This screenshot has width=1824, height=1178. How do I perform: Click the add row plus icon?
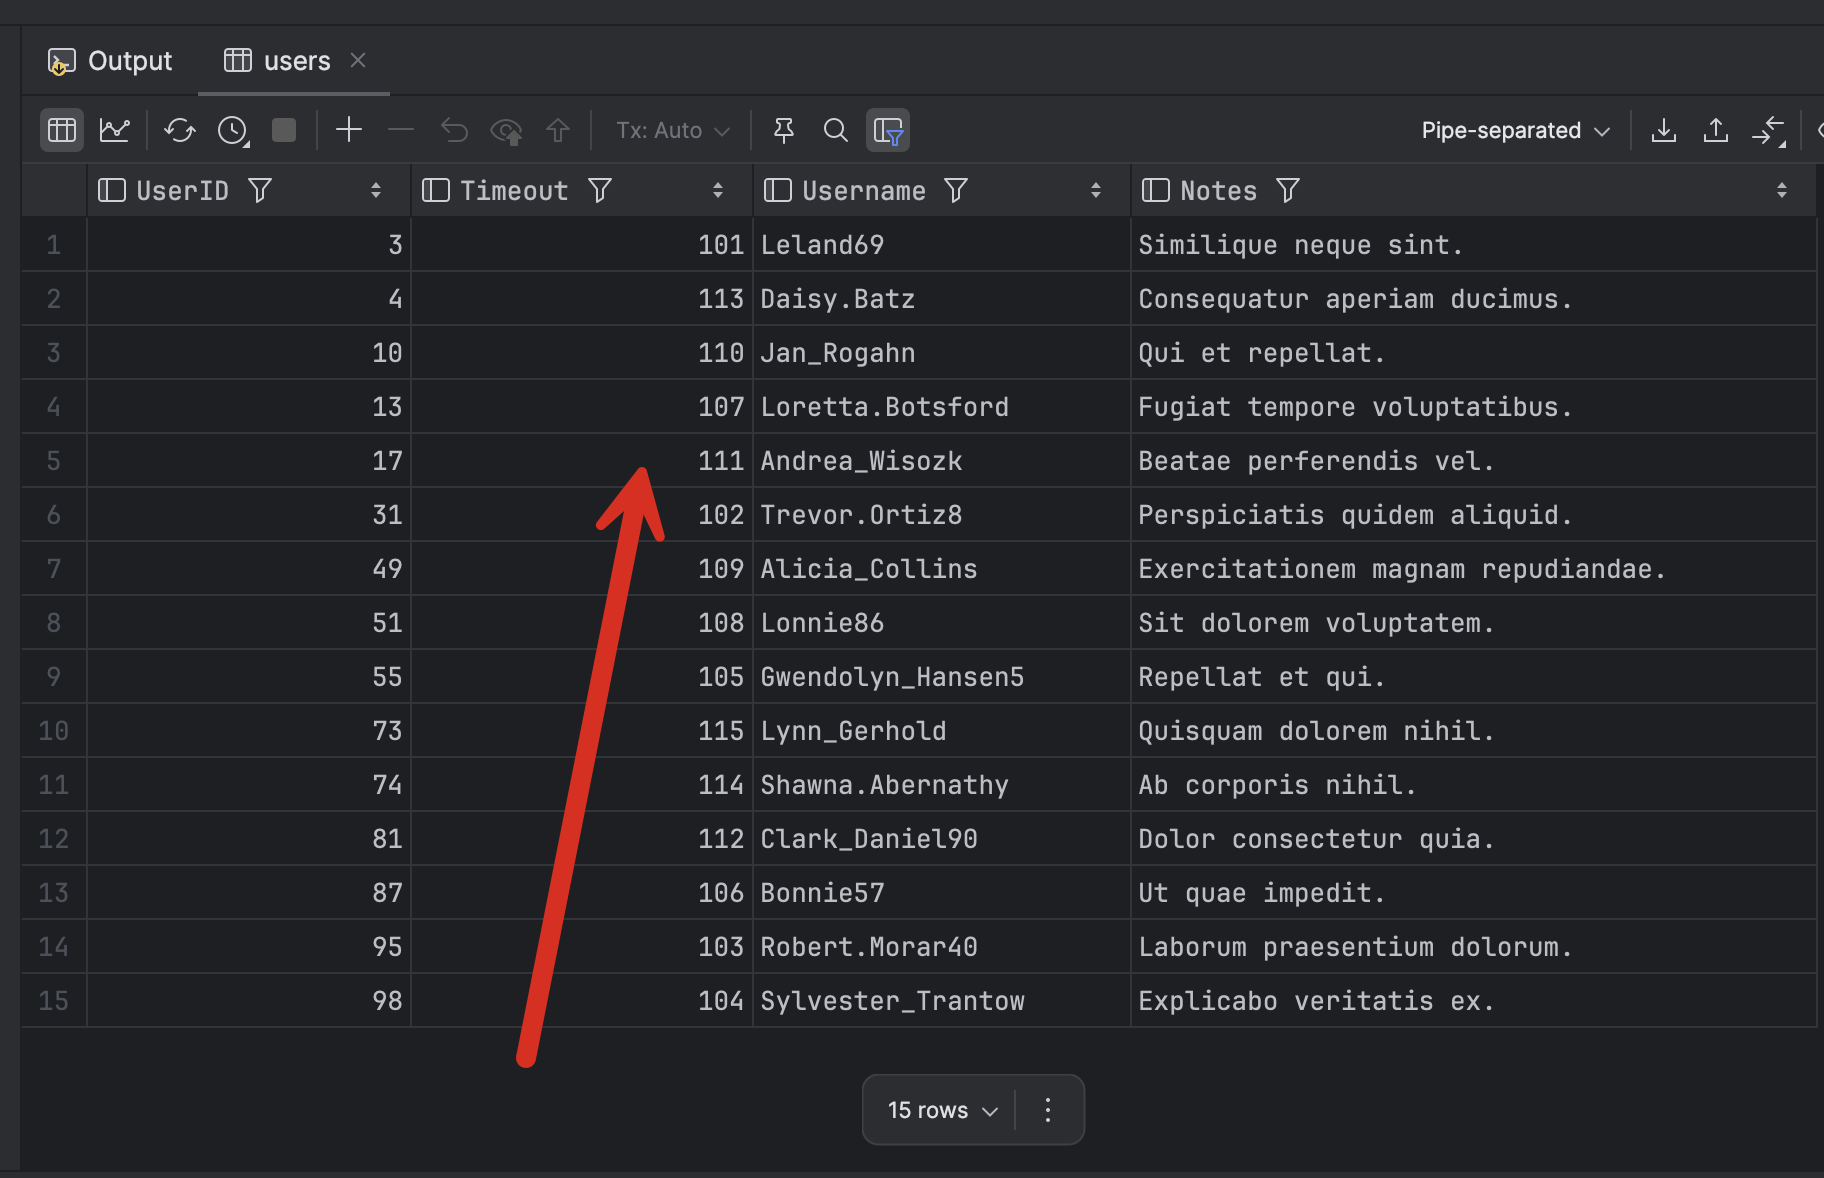[348, 130]
